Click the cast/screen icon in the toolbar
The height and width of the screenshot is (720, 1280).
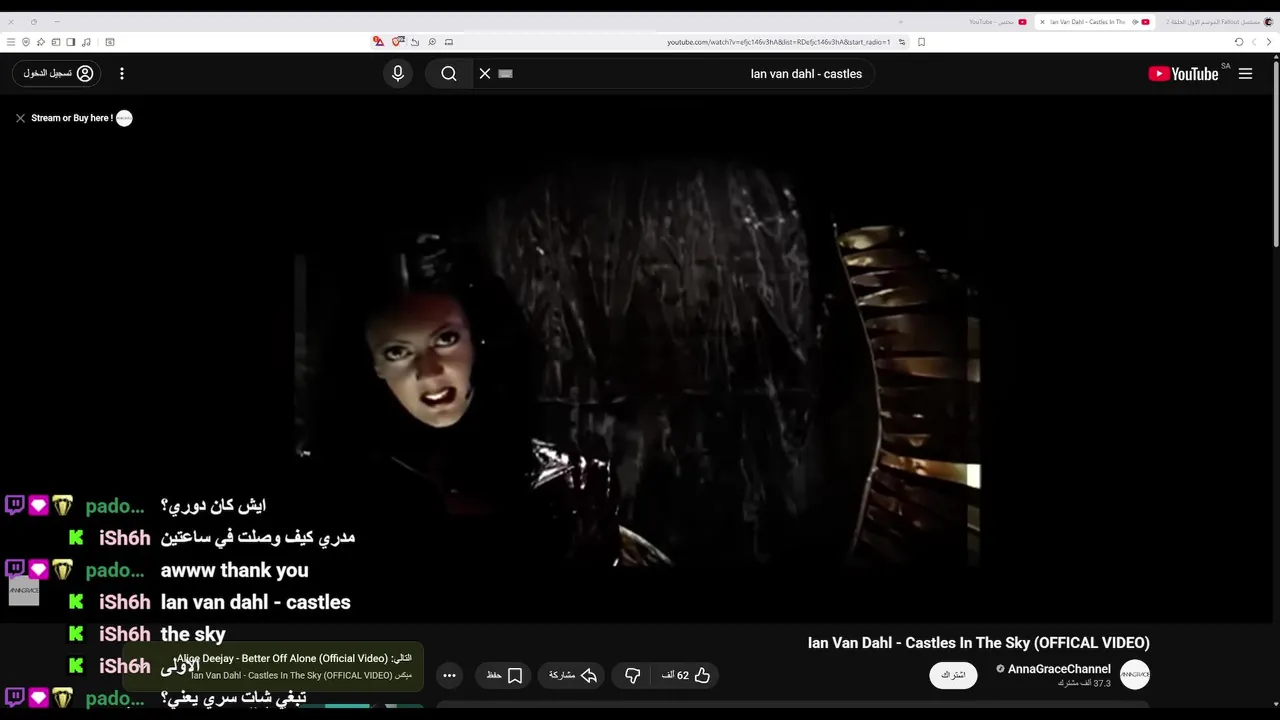click(x=449, y=42)
